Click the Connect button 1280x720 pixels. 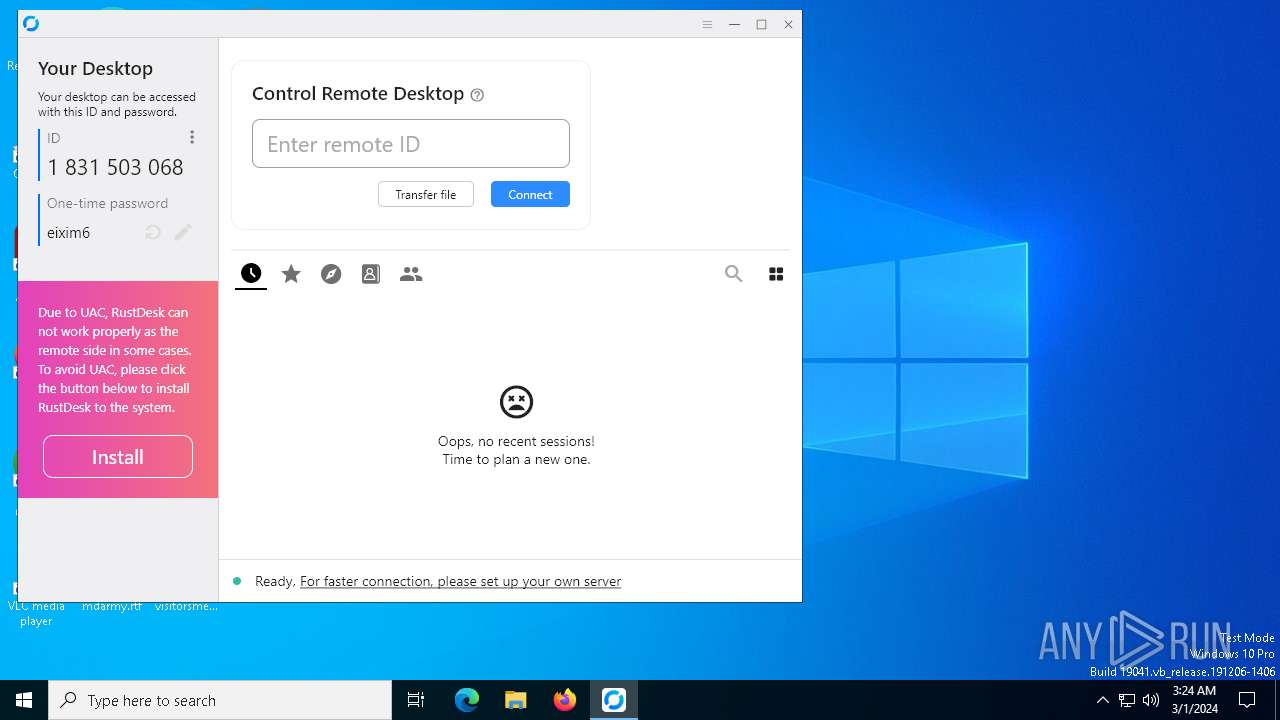click(x=530, y=194)
